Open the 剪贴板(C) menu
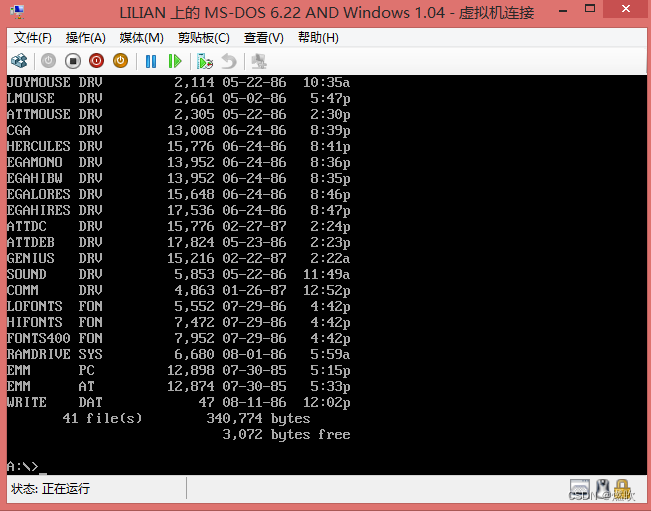 pyautogui.click(x=203, y=38)
